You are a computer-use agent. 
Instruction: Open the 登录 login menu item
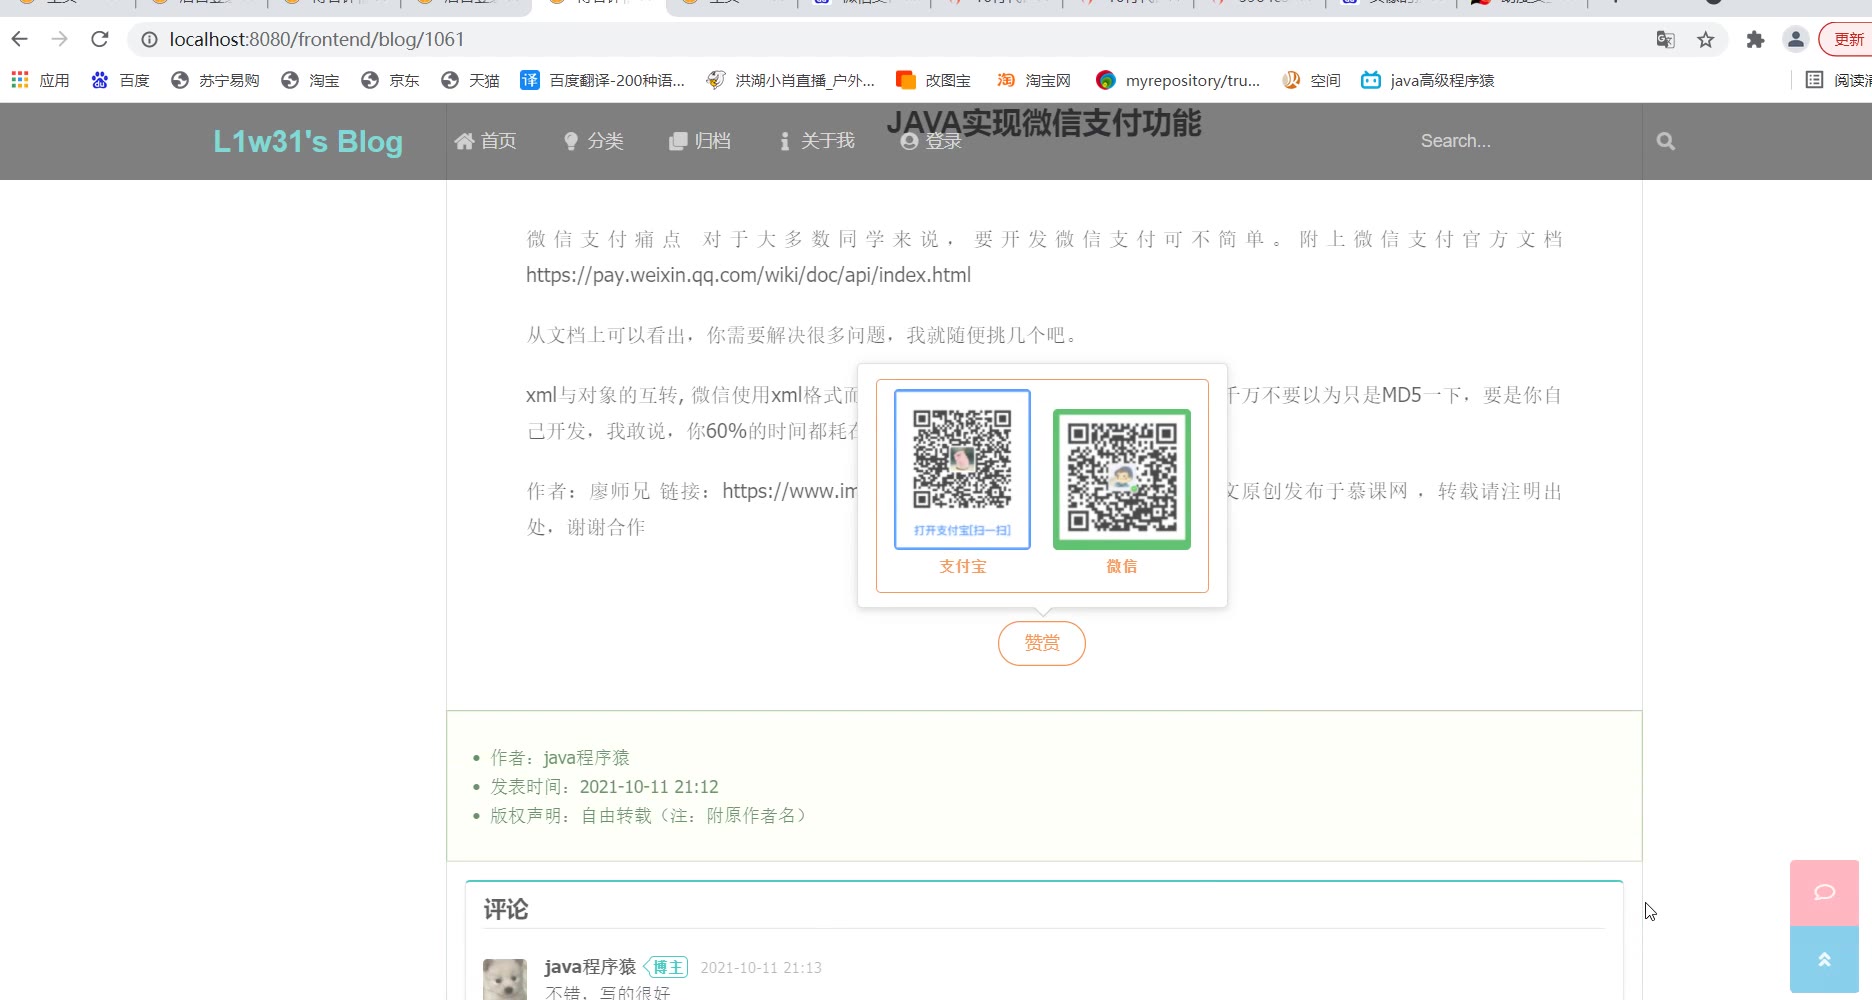(x=931, y=141)
